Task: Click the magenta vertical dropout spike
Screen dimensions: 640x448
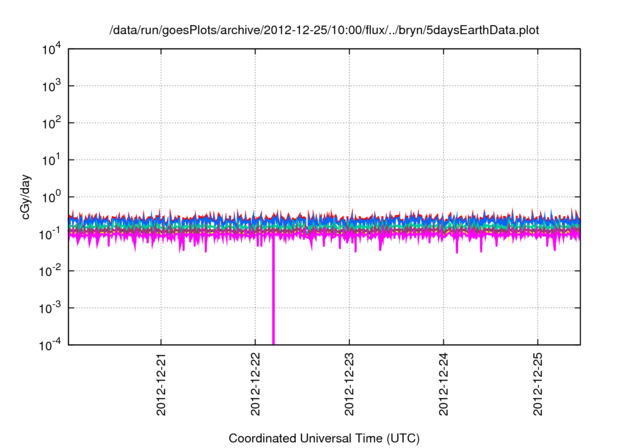Action: pos(273,292)
